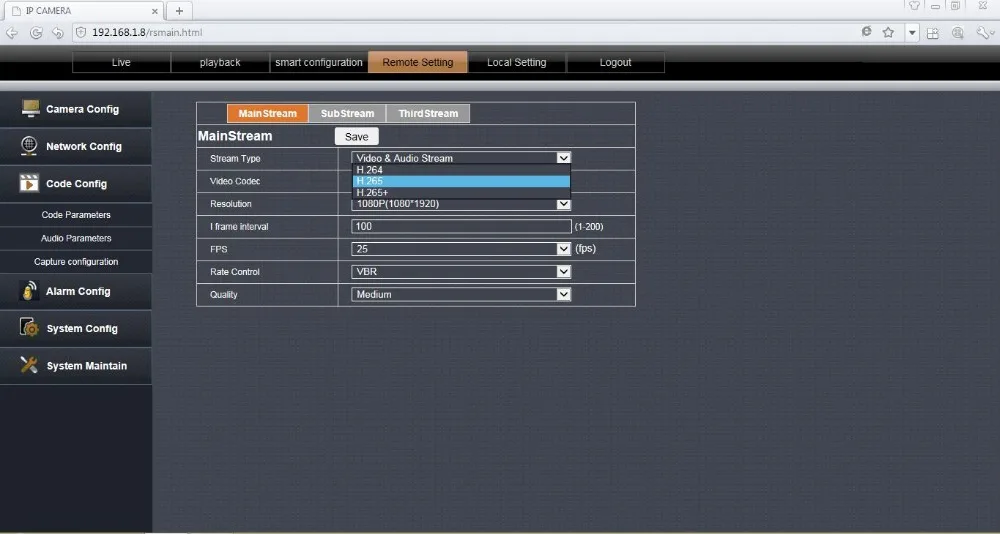Screen dimensions: 1000x534
Task: Open Audio Parameters in the sidebar
Action: 76,238
